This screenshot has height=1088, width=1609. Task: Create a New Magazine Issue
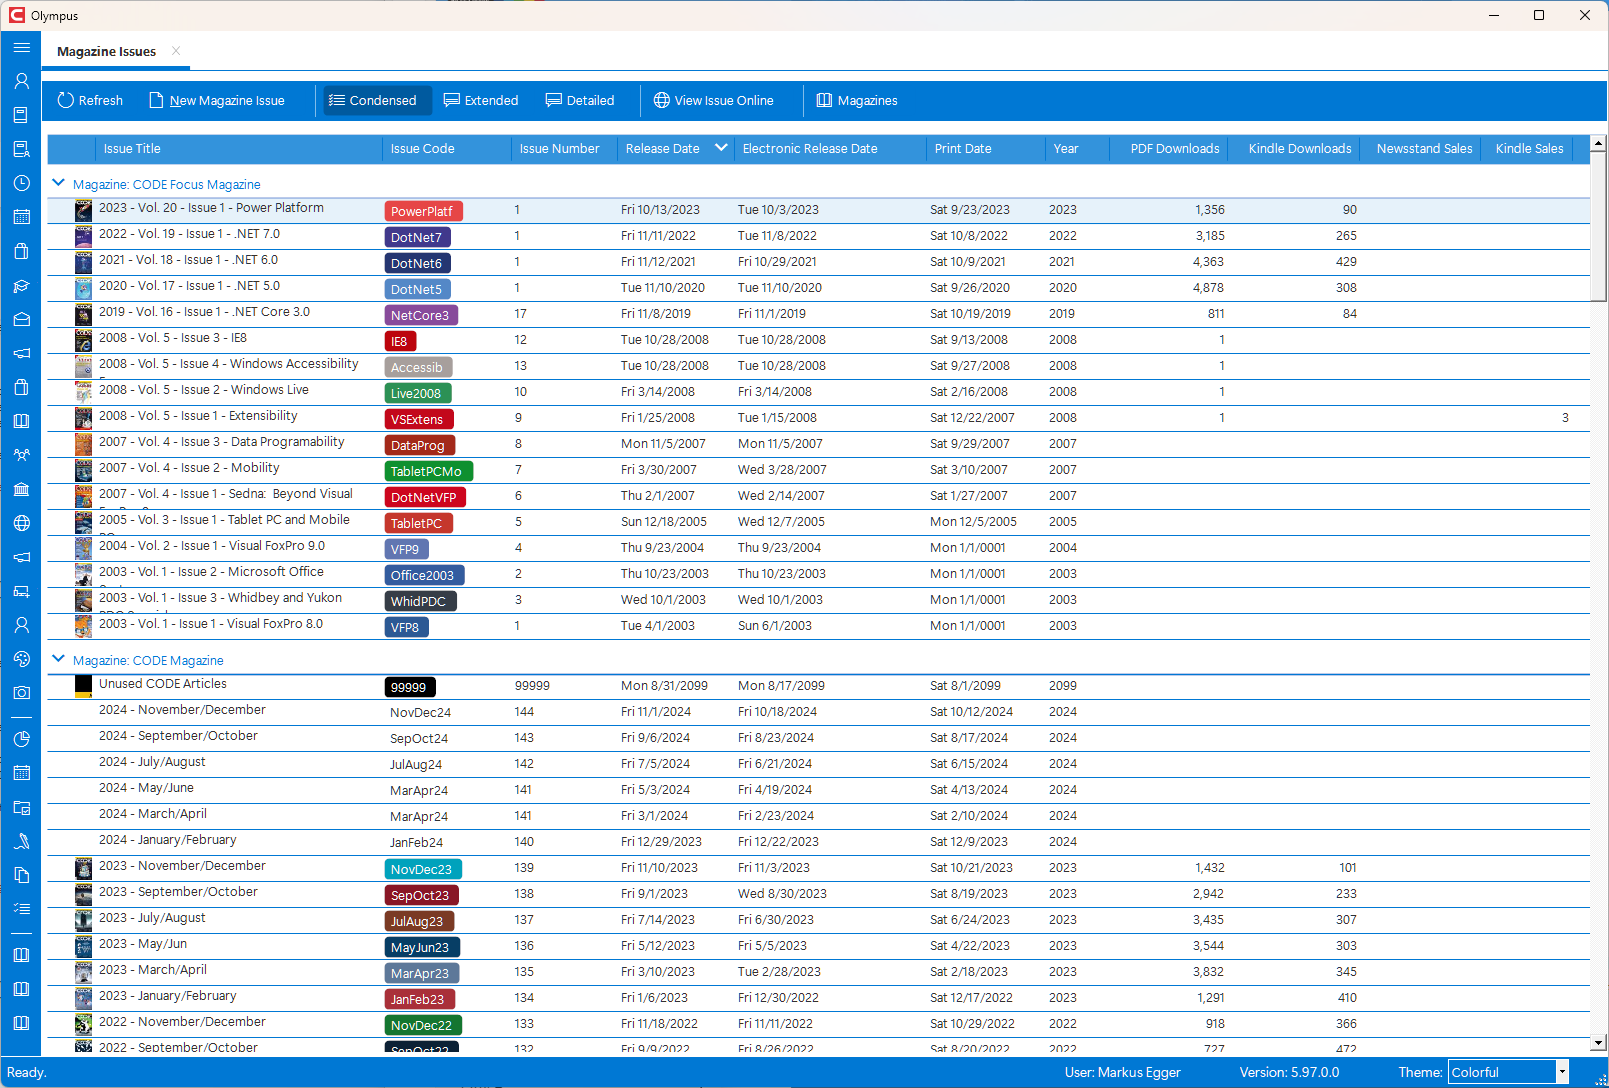tap(217, 100)
